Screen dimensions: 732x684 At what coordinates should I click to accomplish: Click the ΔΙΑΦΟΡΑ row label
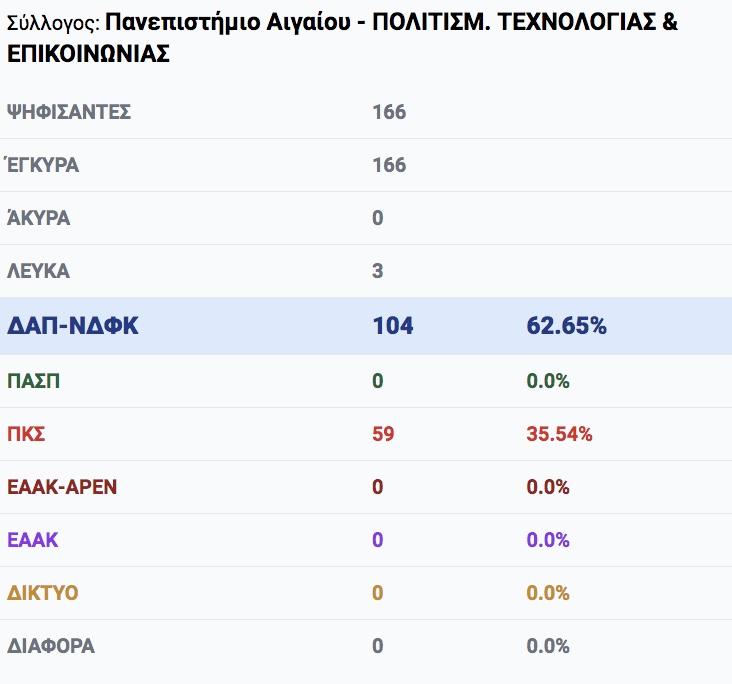coord(50,646)
